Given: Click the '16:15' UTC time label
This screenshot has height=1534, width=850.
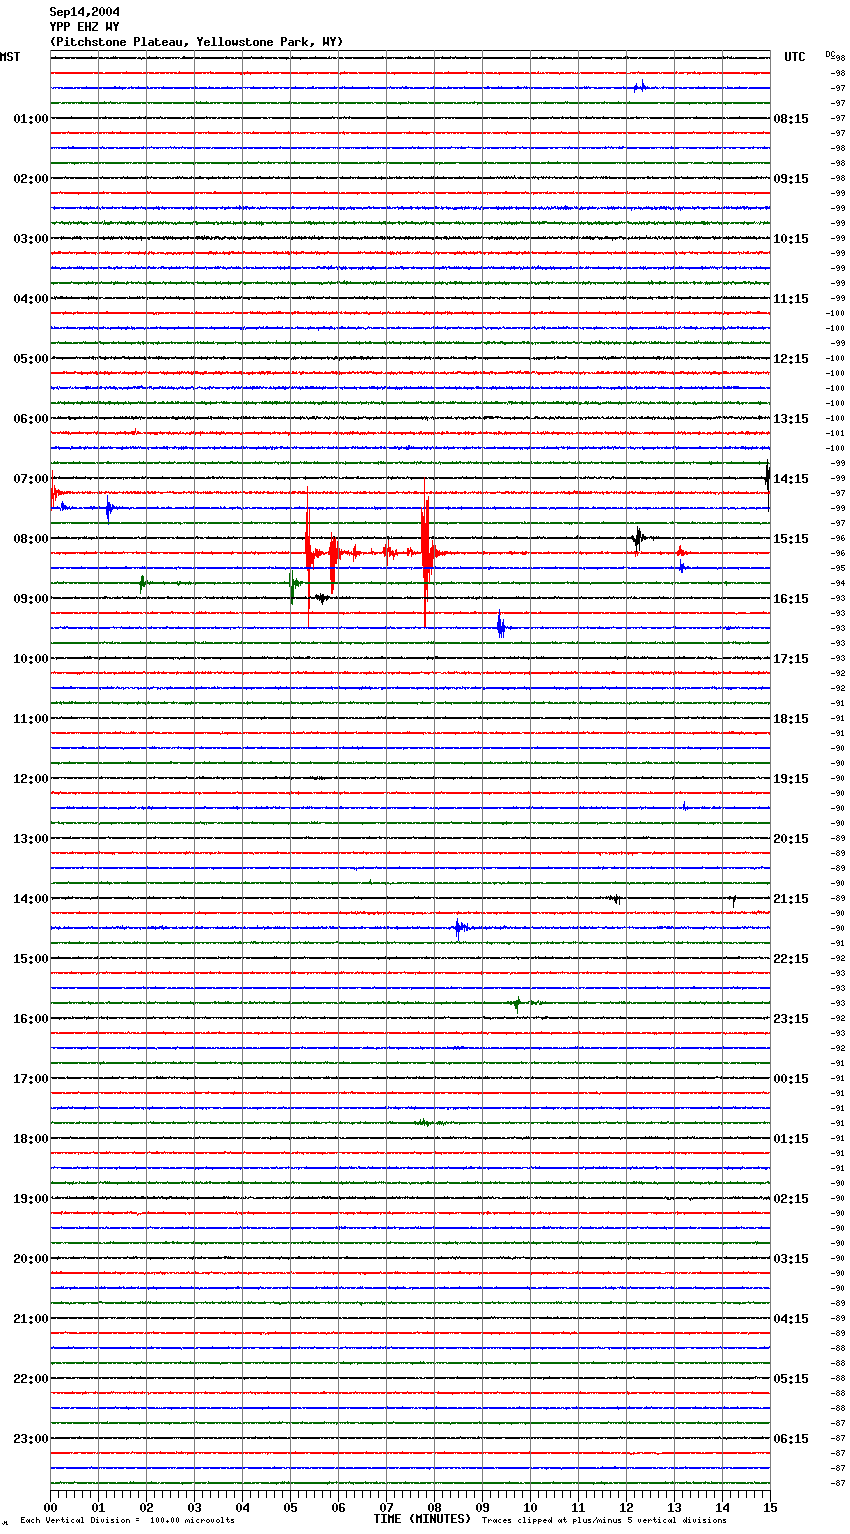Looking at the screenshot, I should (x=791, y=599).
